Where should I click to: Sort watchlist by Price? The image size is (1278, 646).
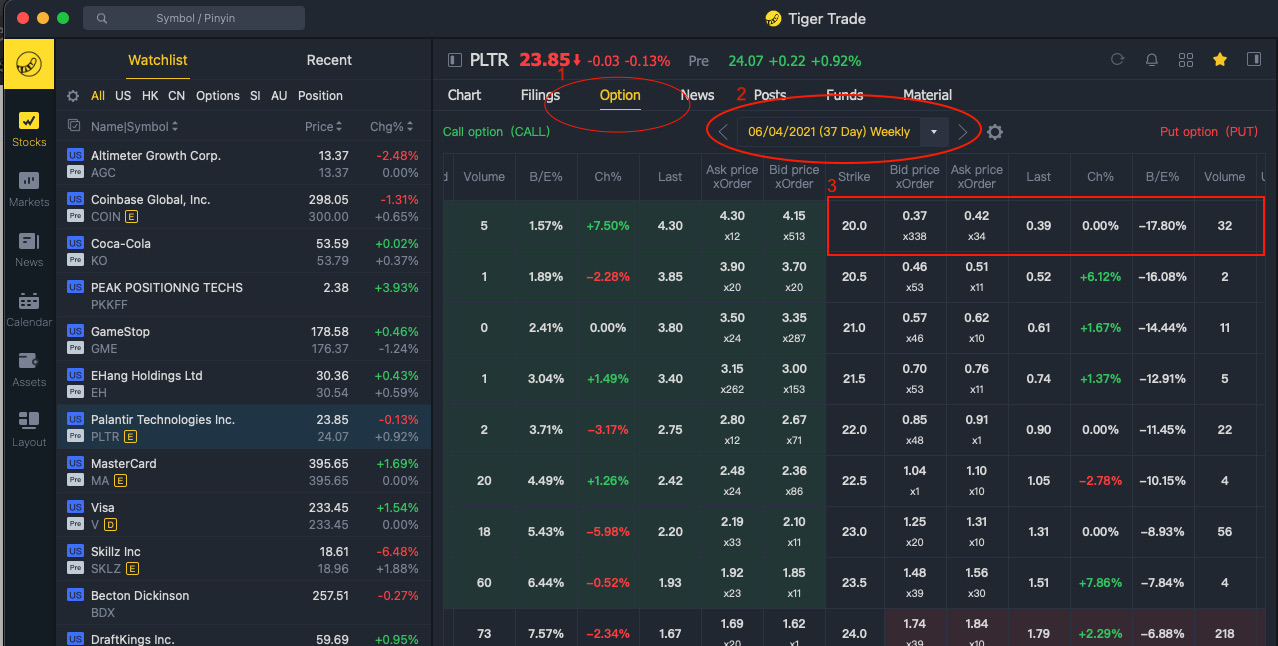(324, 126)
